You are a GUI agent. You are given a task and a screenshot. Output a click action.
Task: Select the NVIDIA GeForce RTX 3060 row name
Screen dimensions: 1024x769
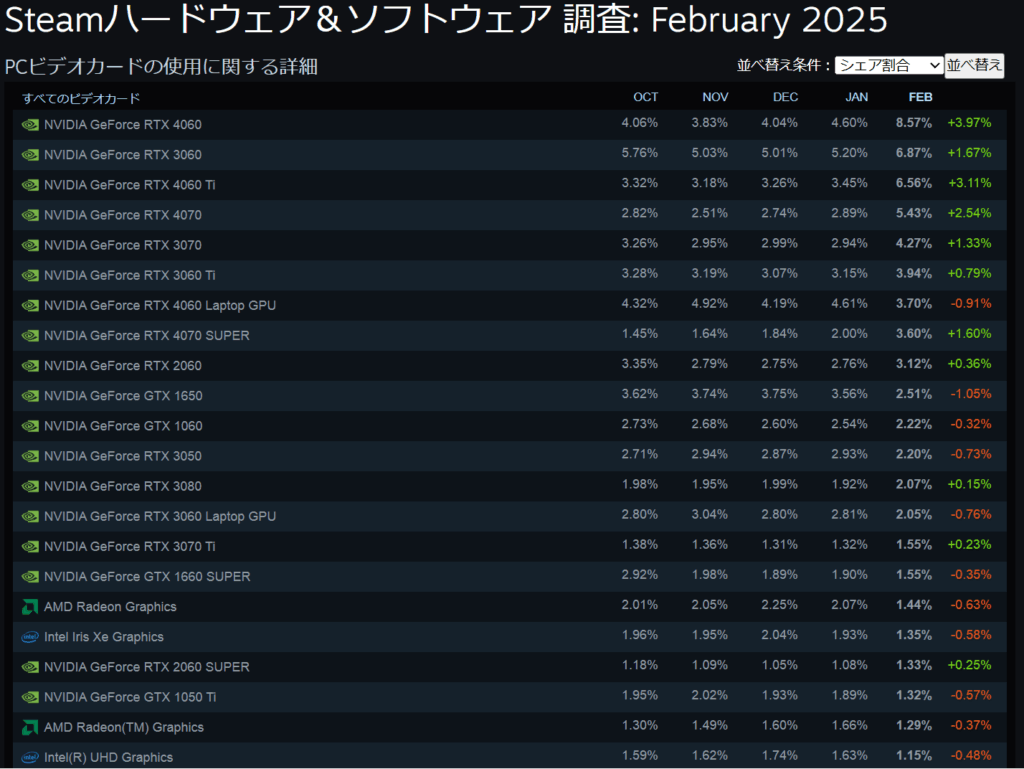122,155
